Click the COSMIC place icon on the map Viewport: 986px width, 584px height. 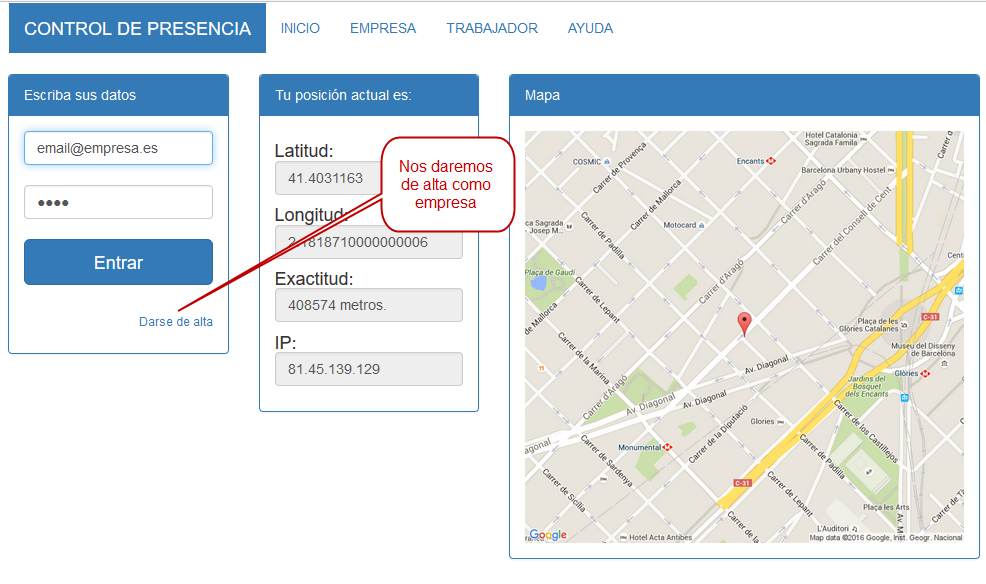(x=609, y=161)
